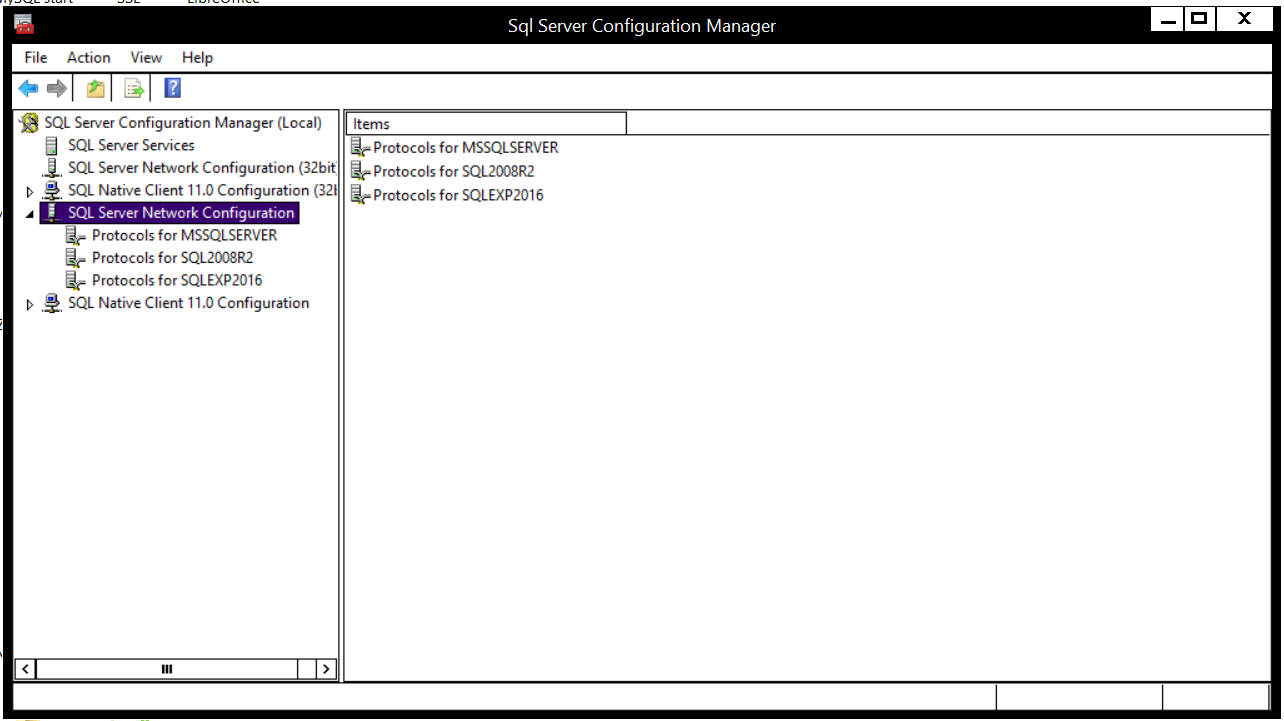Viewport: 1284px width, 721px height.
Task: Open the View menu
Action: tap(146, 58)
